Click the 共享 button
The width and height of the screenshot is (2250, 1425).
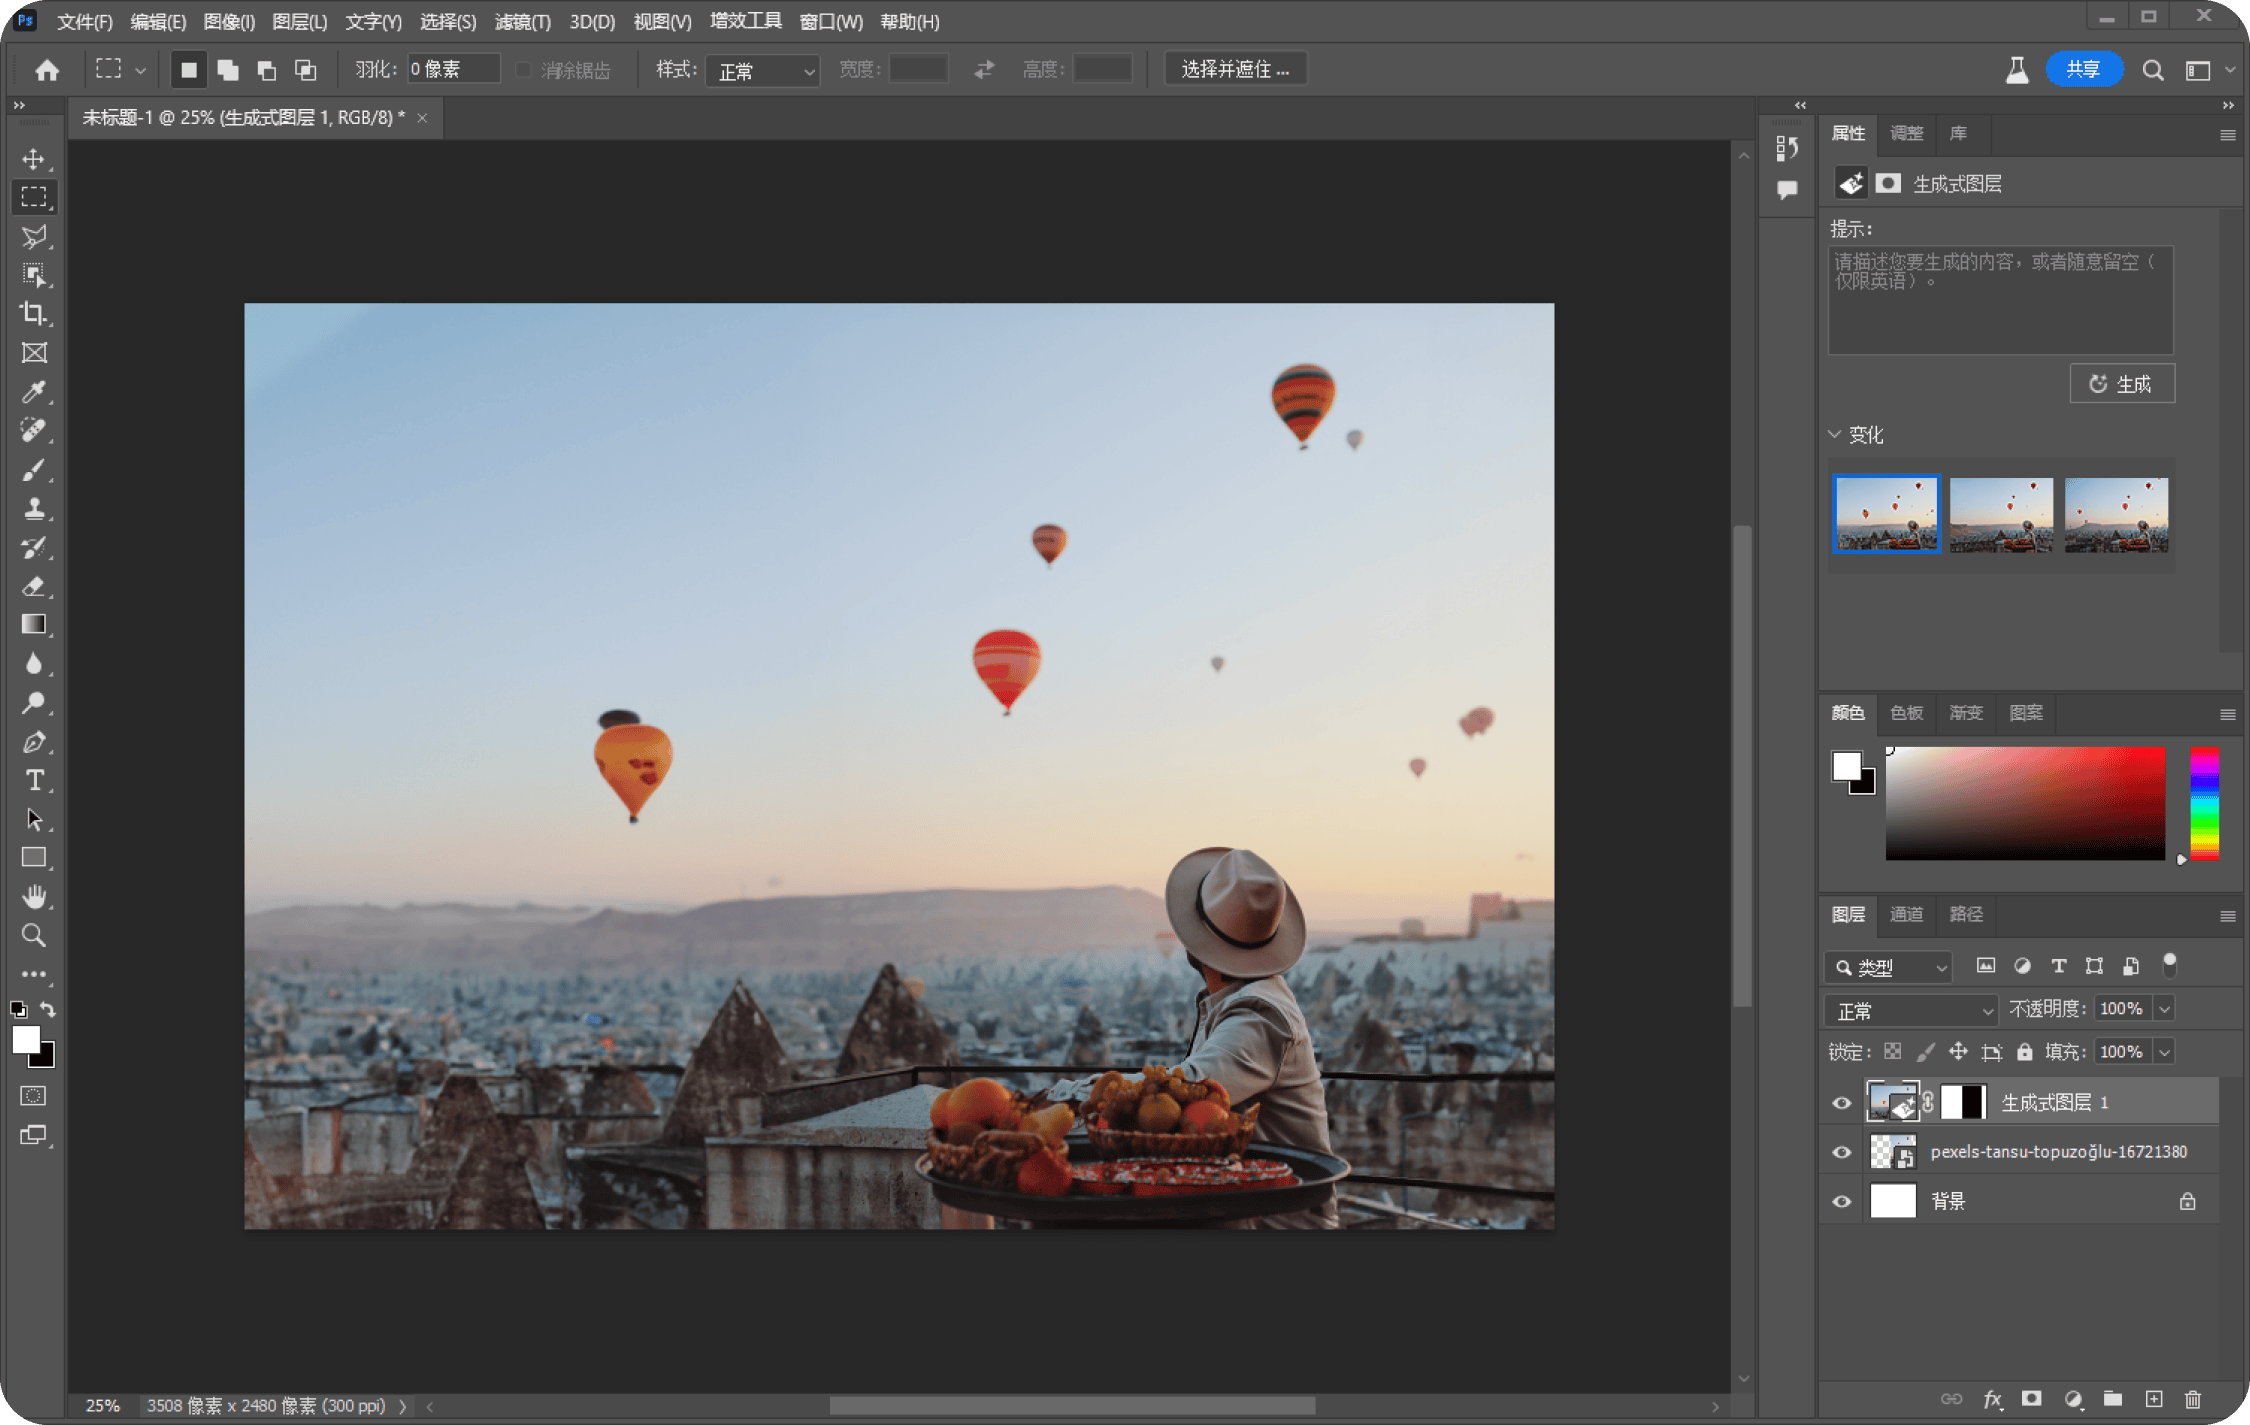[x=2083, y=69]
